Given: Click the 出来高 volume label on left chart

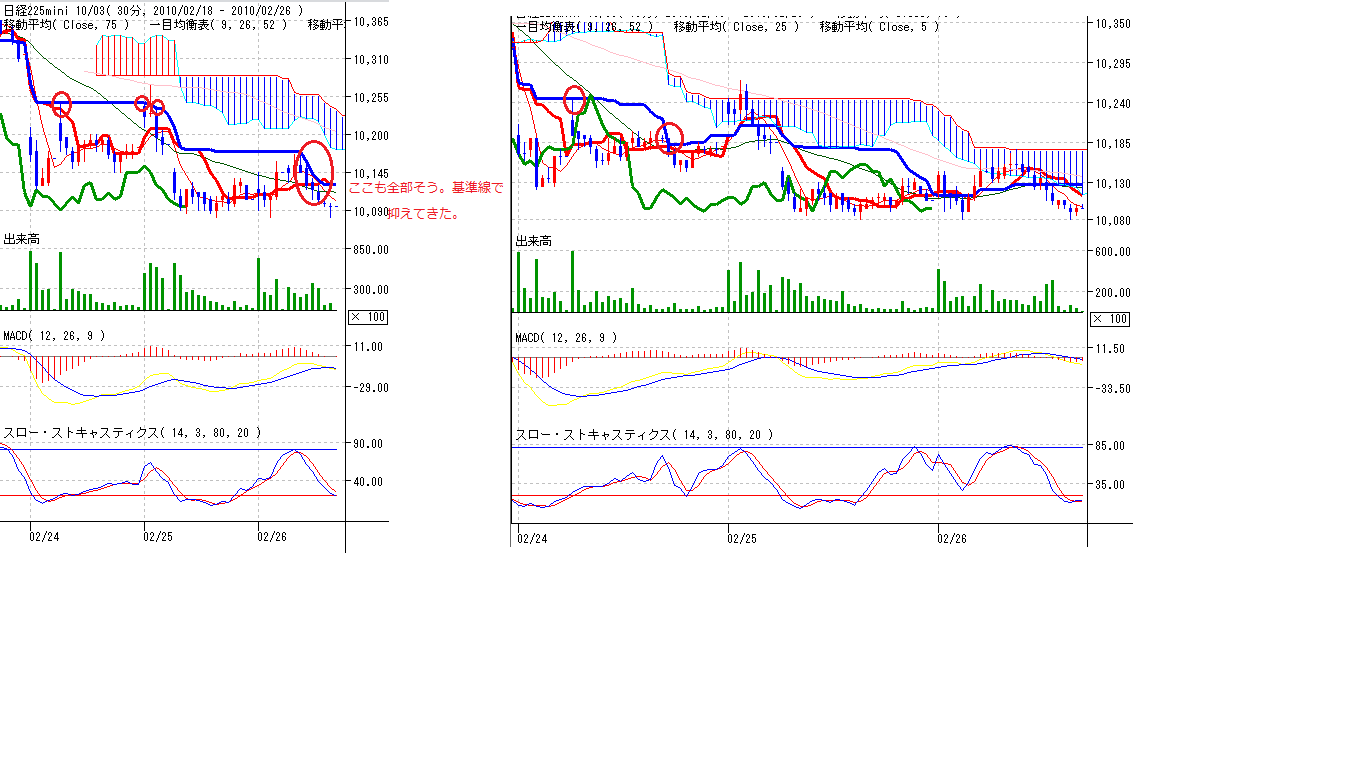Looking at the screenshot, I should tap(22, 240).
